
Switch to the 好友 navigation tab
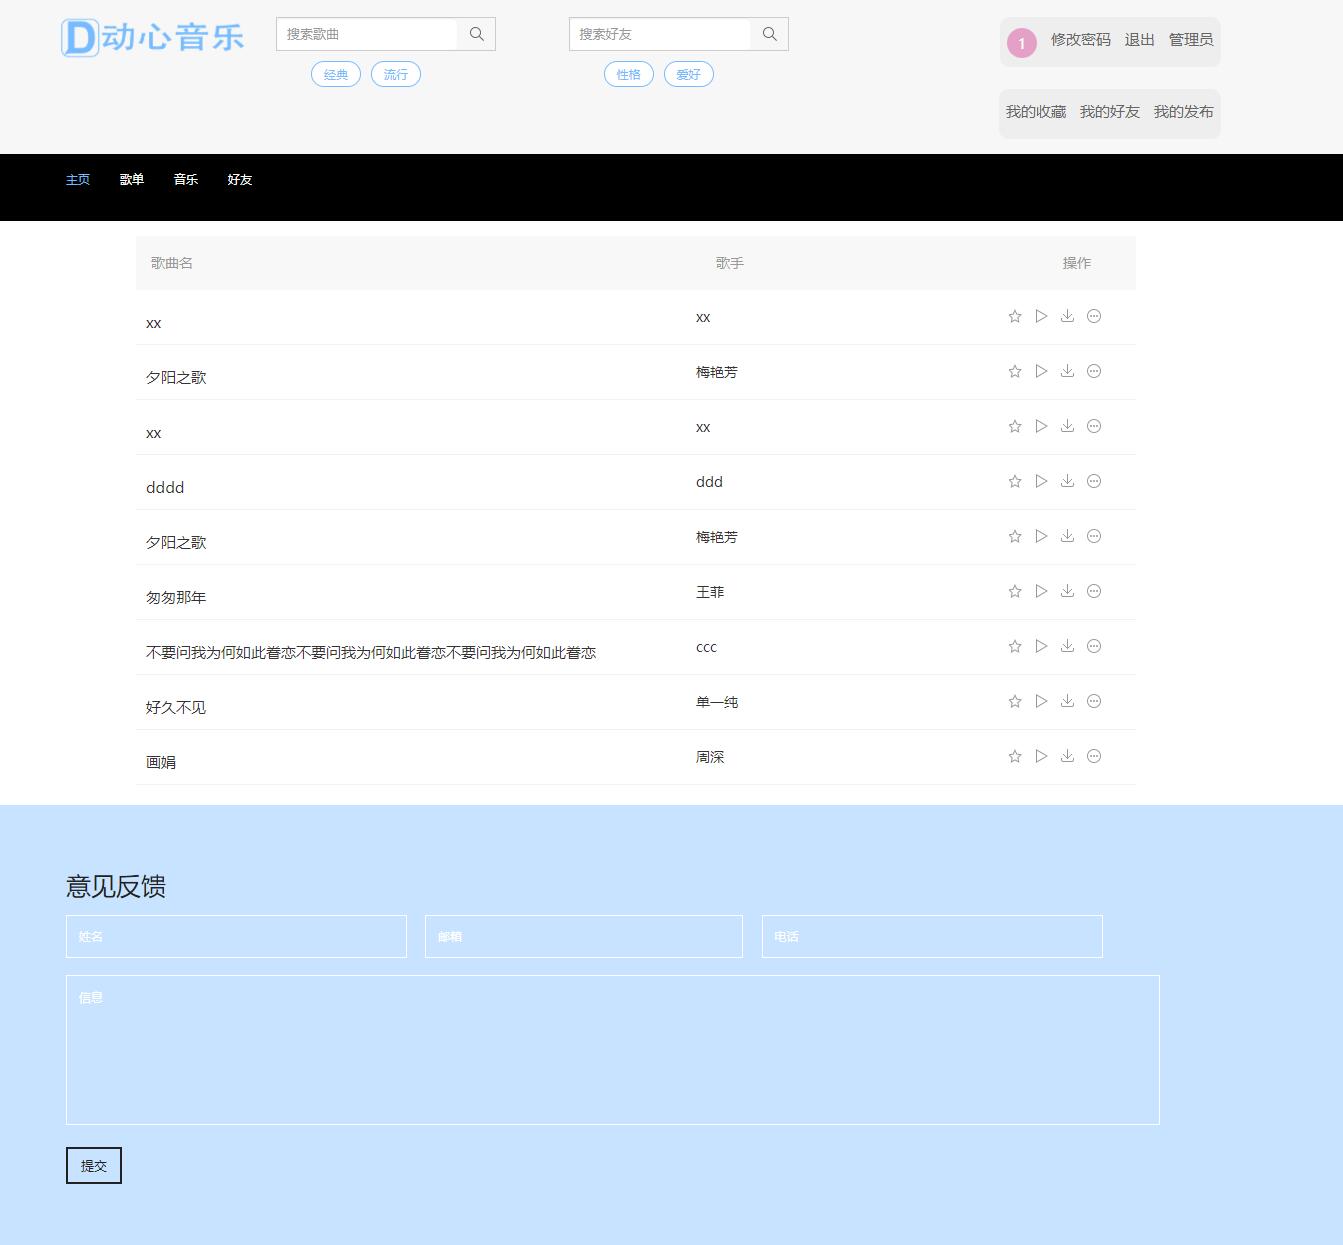point(239,180)
